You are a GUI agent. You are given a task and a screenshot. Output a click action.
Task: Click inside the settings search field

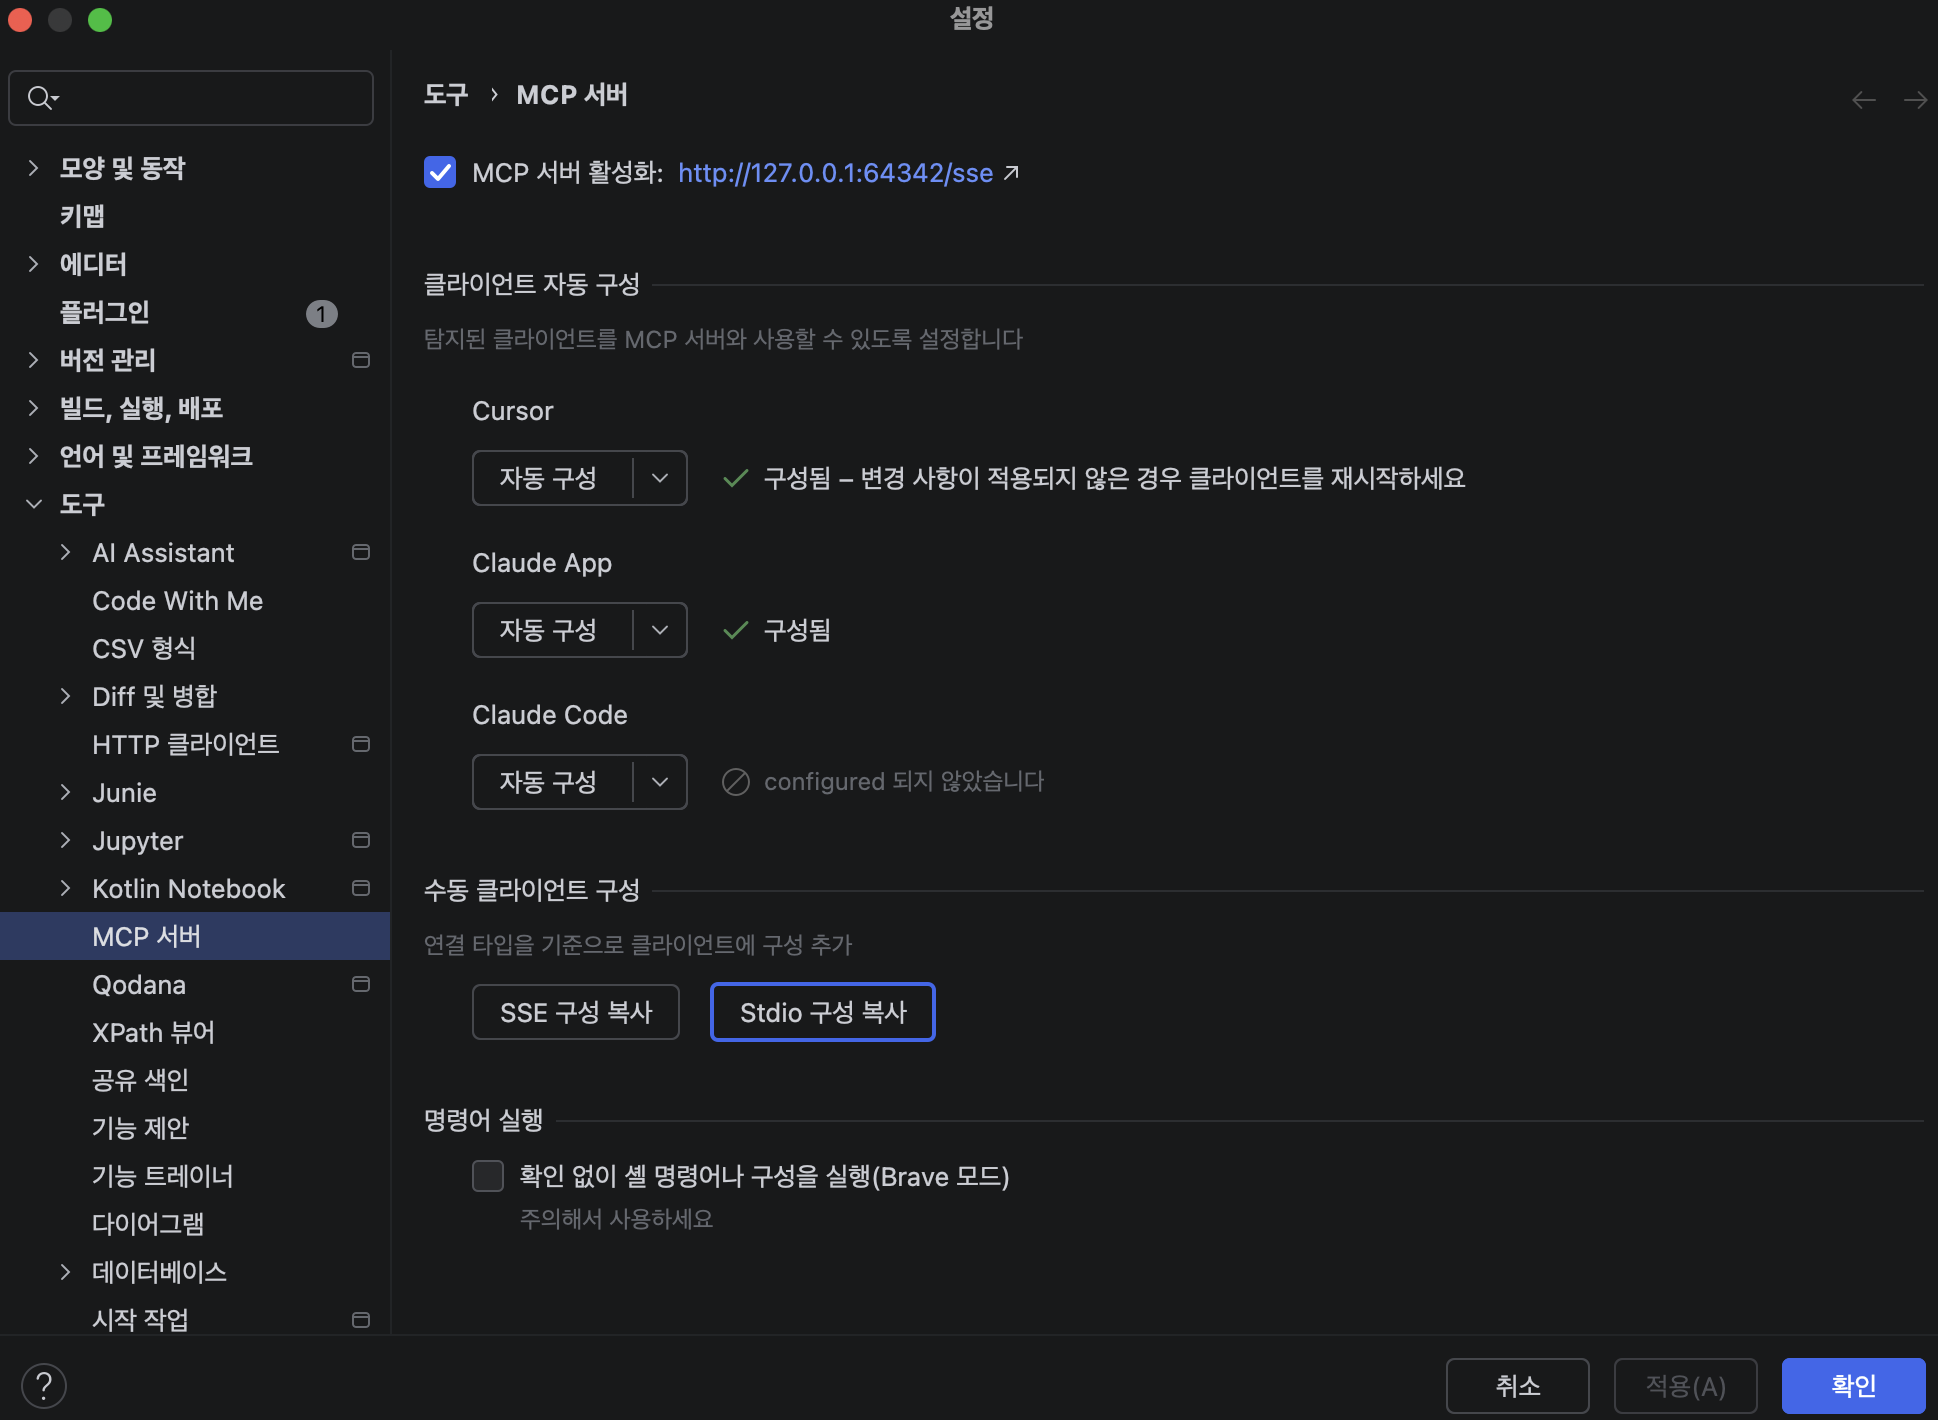(x=190, y=97)
